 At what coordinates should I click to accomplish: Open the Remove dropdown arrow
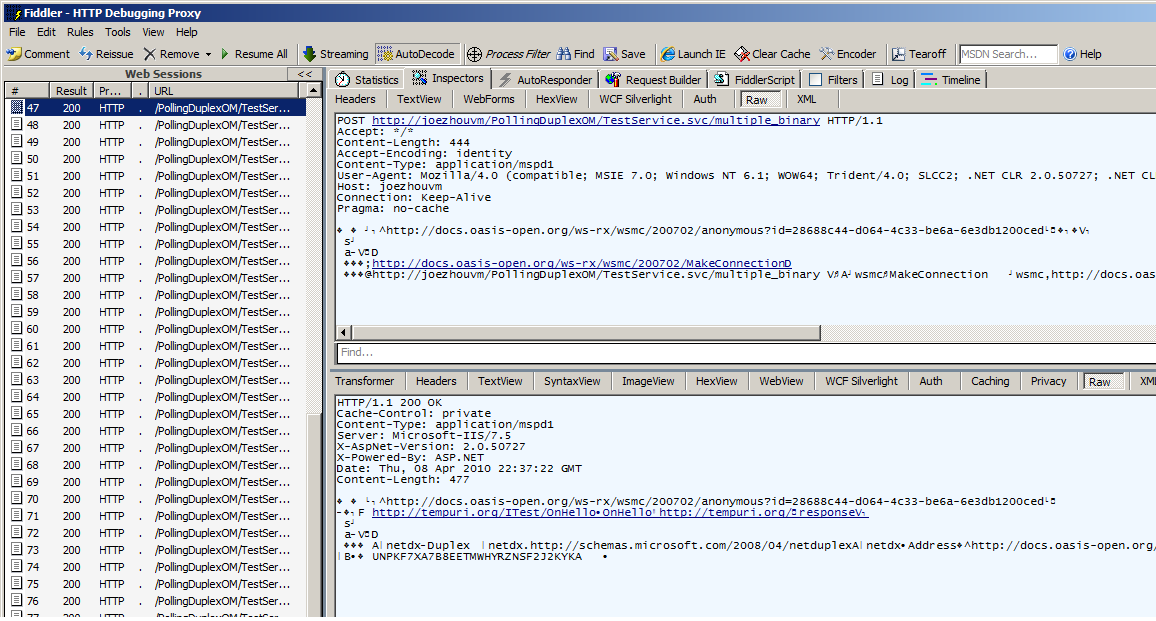coord(208,55)
